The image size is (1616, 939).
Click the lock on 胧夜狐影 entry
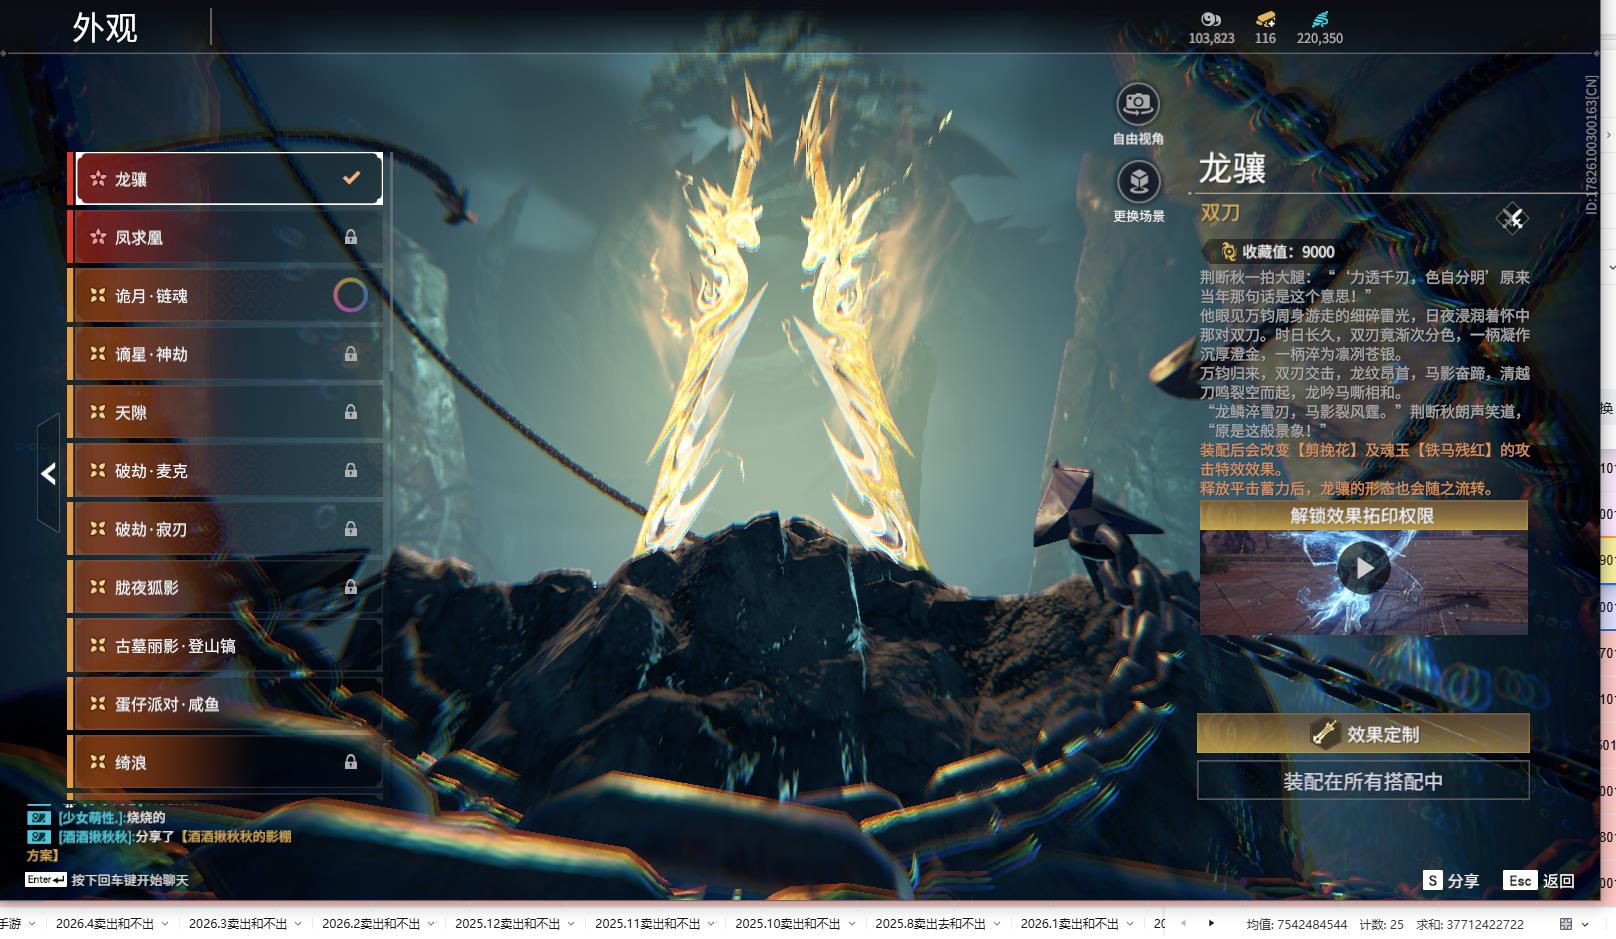(351, 587)
